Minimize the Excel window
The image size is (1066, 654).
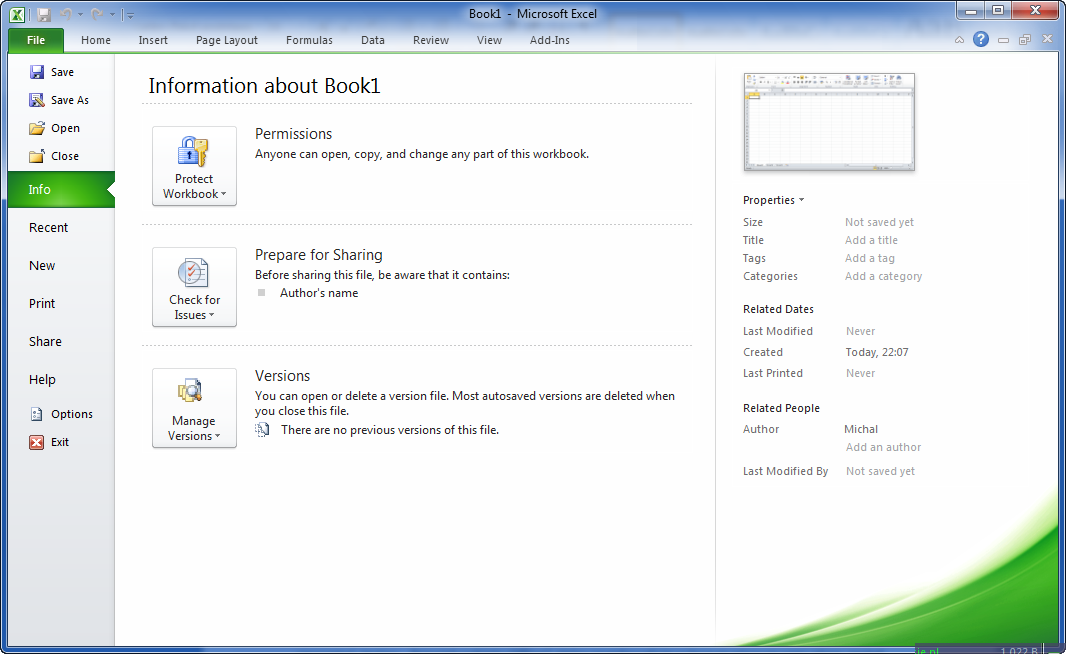[970, 11]
